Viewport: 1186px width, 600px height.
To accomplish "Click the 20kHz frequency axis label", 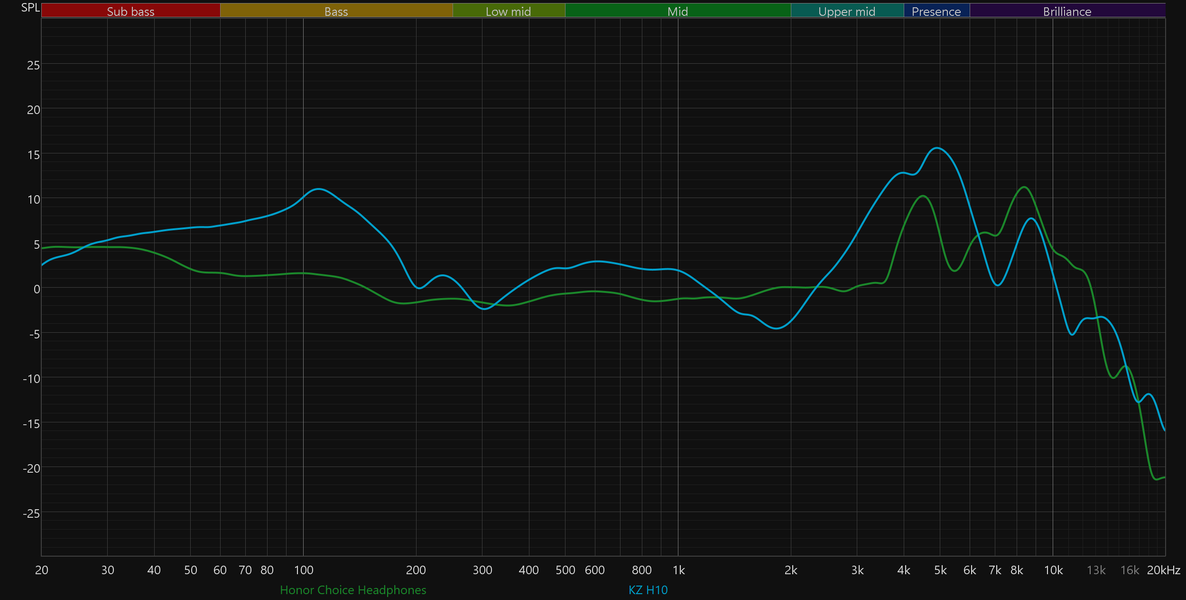I will [1161, 570].
